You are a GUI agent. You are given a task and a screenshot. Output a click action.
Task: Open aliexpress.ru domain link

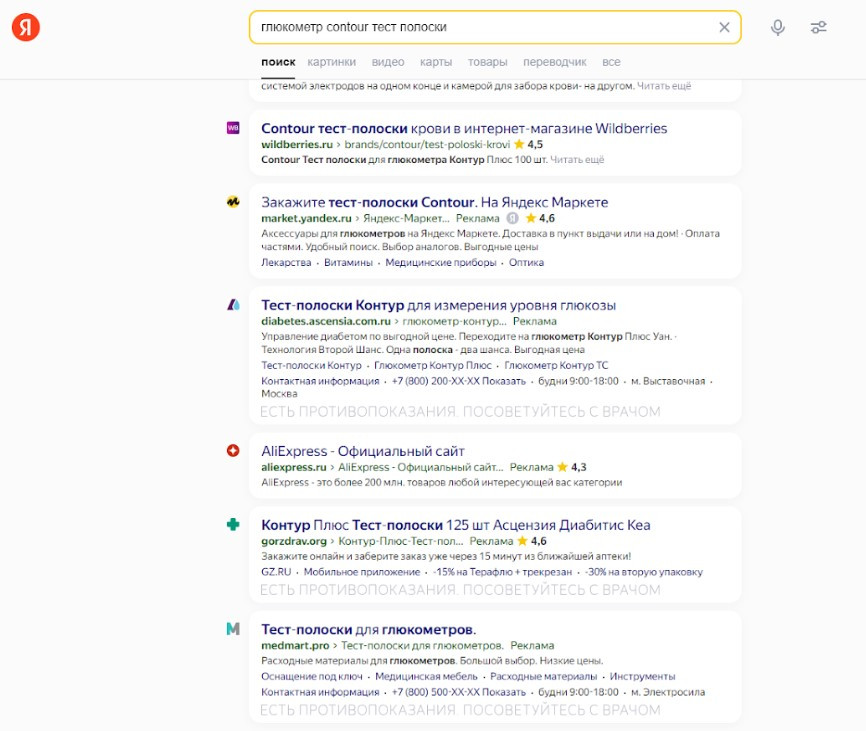(x=294, y=467)
